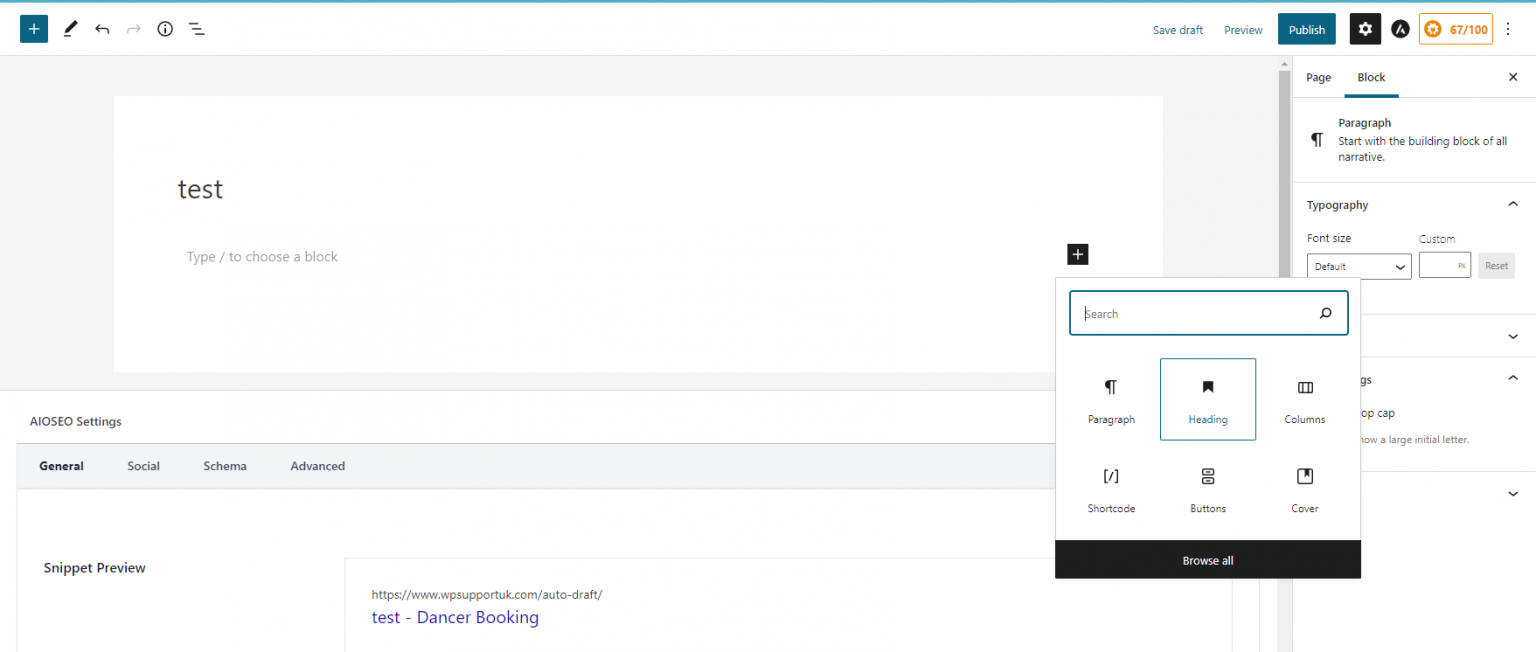The image size is (1536, 652).
Task: Switch to the Schema tab in AIOSEO Settings
Action: 224,465
